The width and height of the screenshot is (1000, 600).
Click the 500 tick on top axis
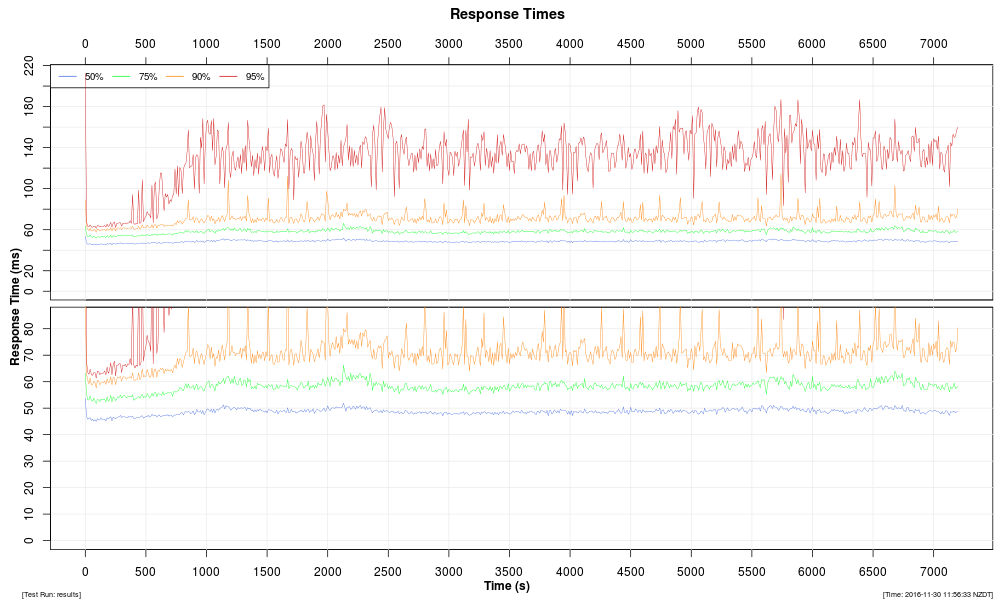[145, 44]
